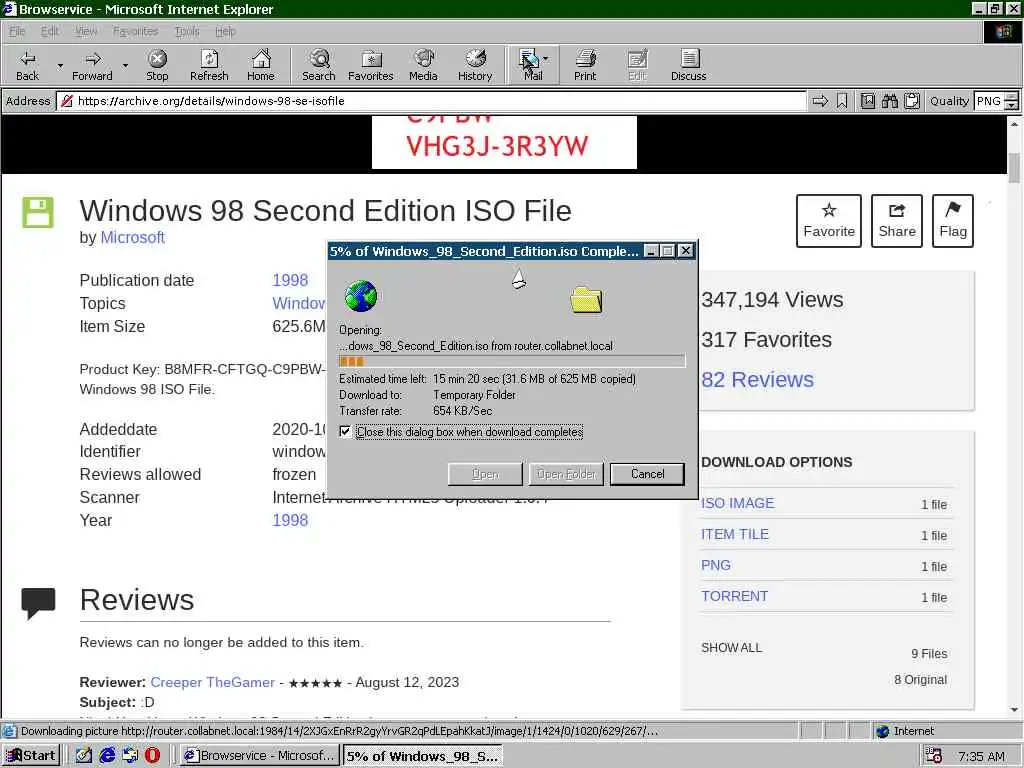
Task: Go back with the Back toolbar button
Action: tap(27, 65)
